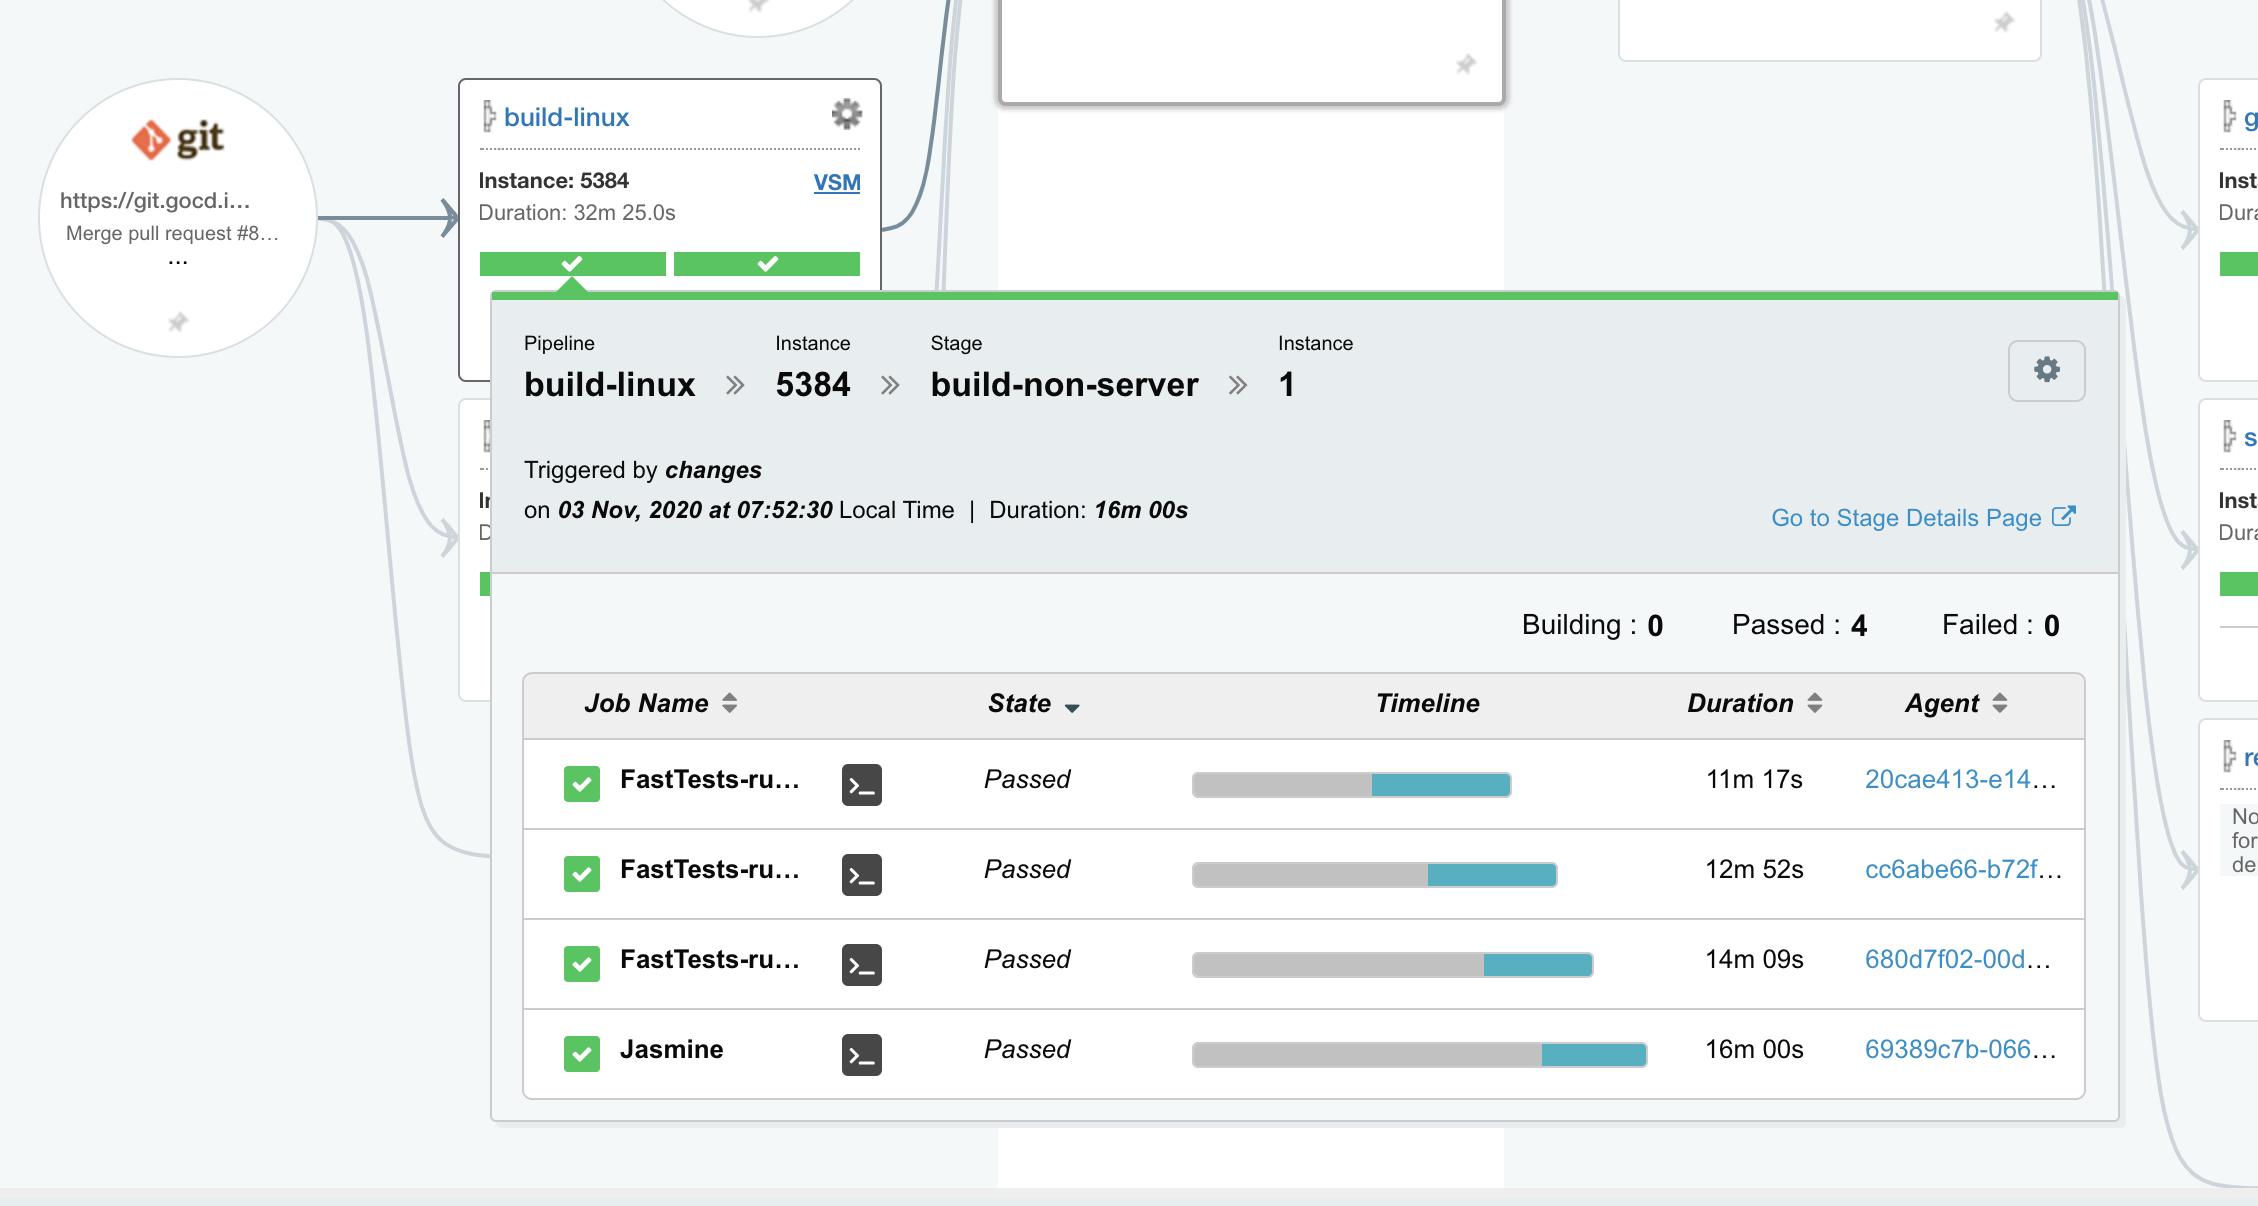The width and height of the screenshot is (2258, 1206).
Task: Open agent 680d7f02-00d… link
Action: pyautogui.click(x=1958, y=960)
